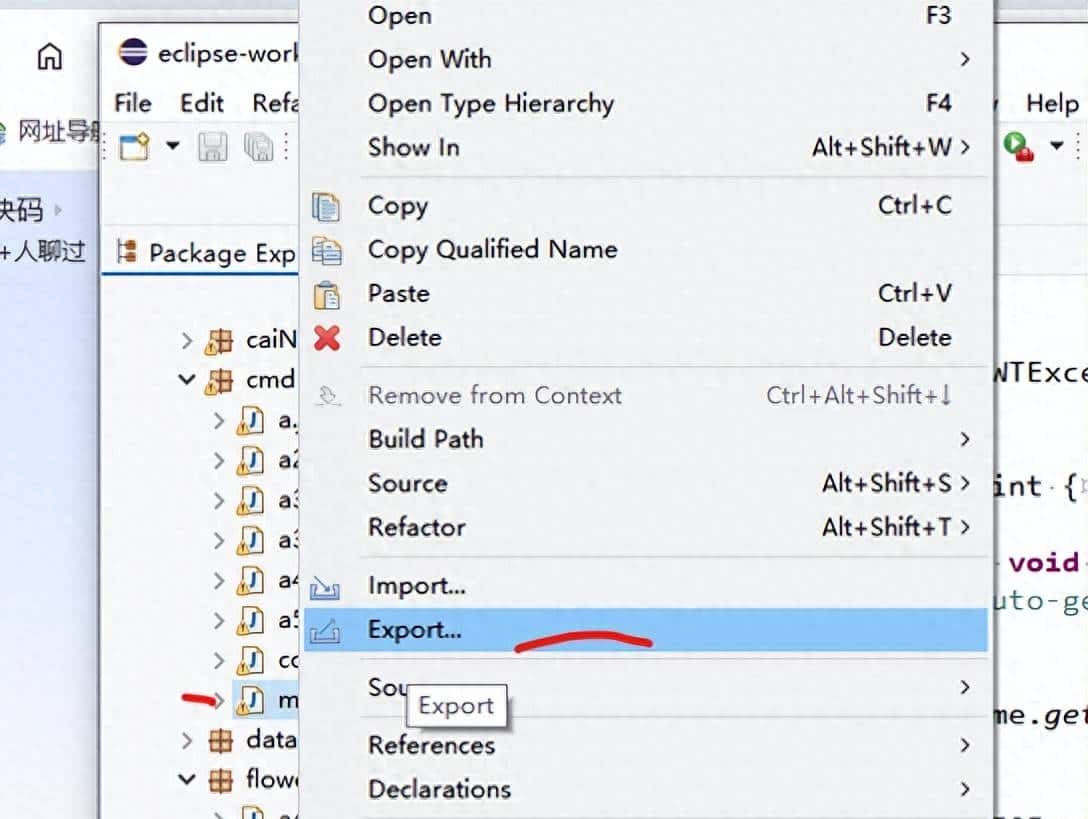This screenshot has height=819, width=1088.
Task: Choose Import... from the context menu
Action: point(645,586)
